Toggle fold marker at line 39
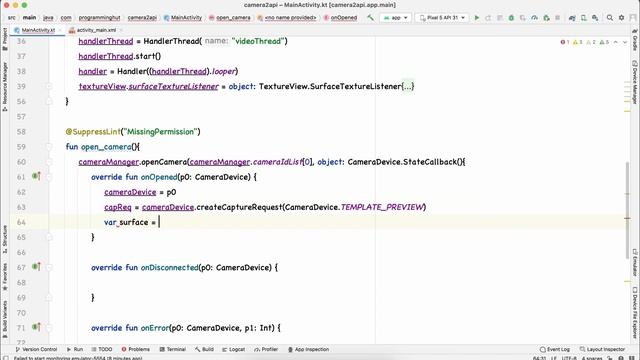640x360 pixels. pos(49,87)
